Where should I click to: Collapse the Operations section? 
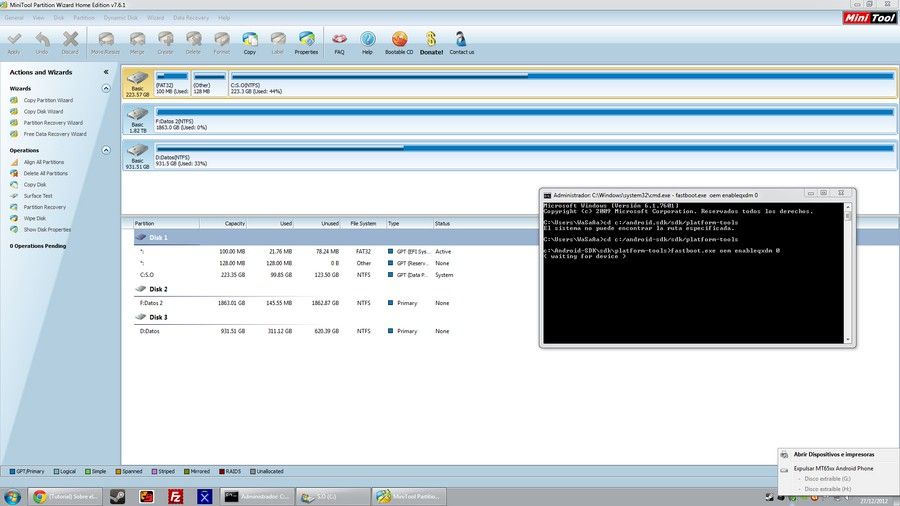[x=106, y=150]
